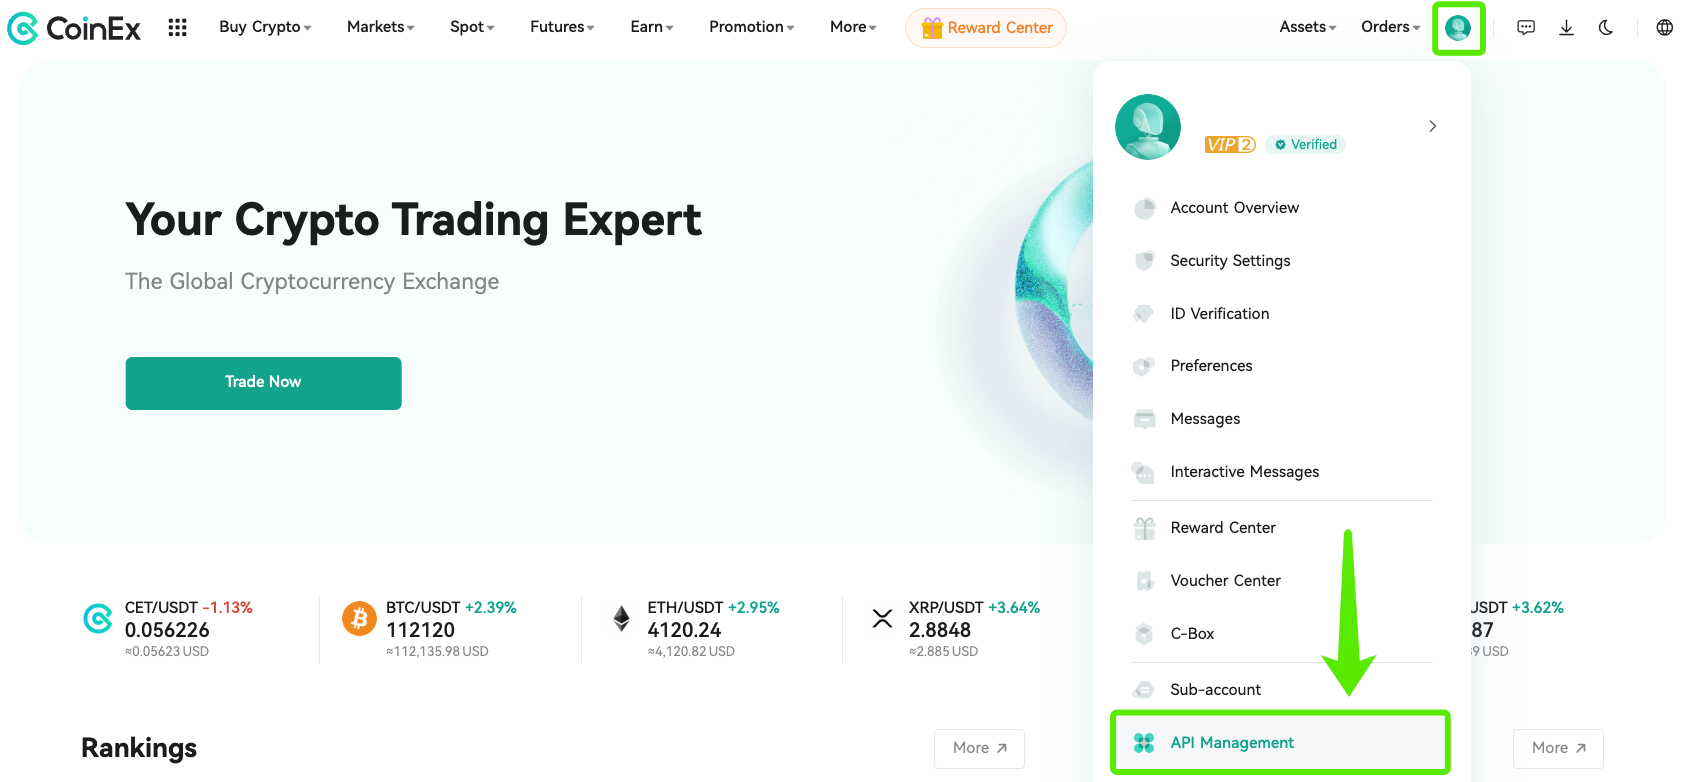Expand the profile details chevron arrow
Screen dimensions: 1686x782
[1432, 126]
